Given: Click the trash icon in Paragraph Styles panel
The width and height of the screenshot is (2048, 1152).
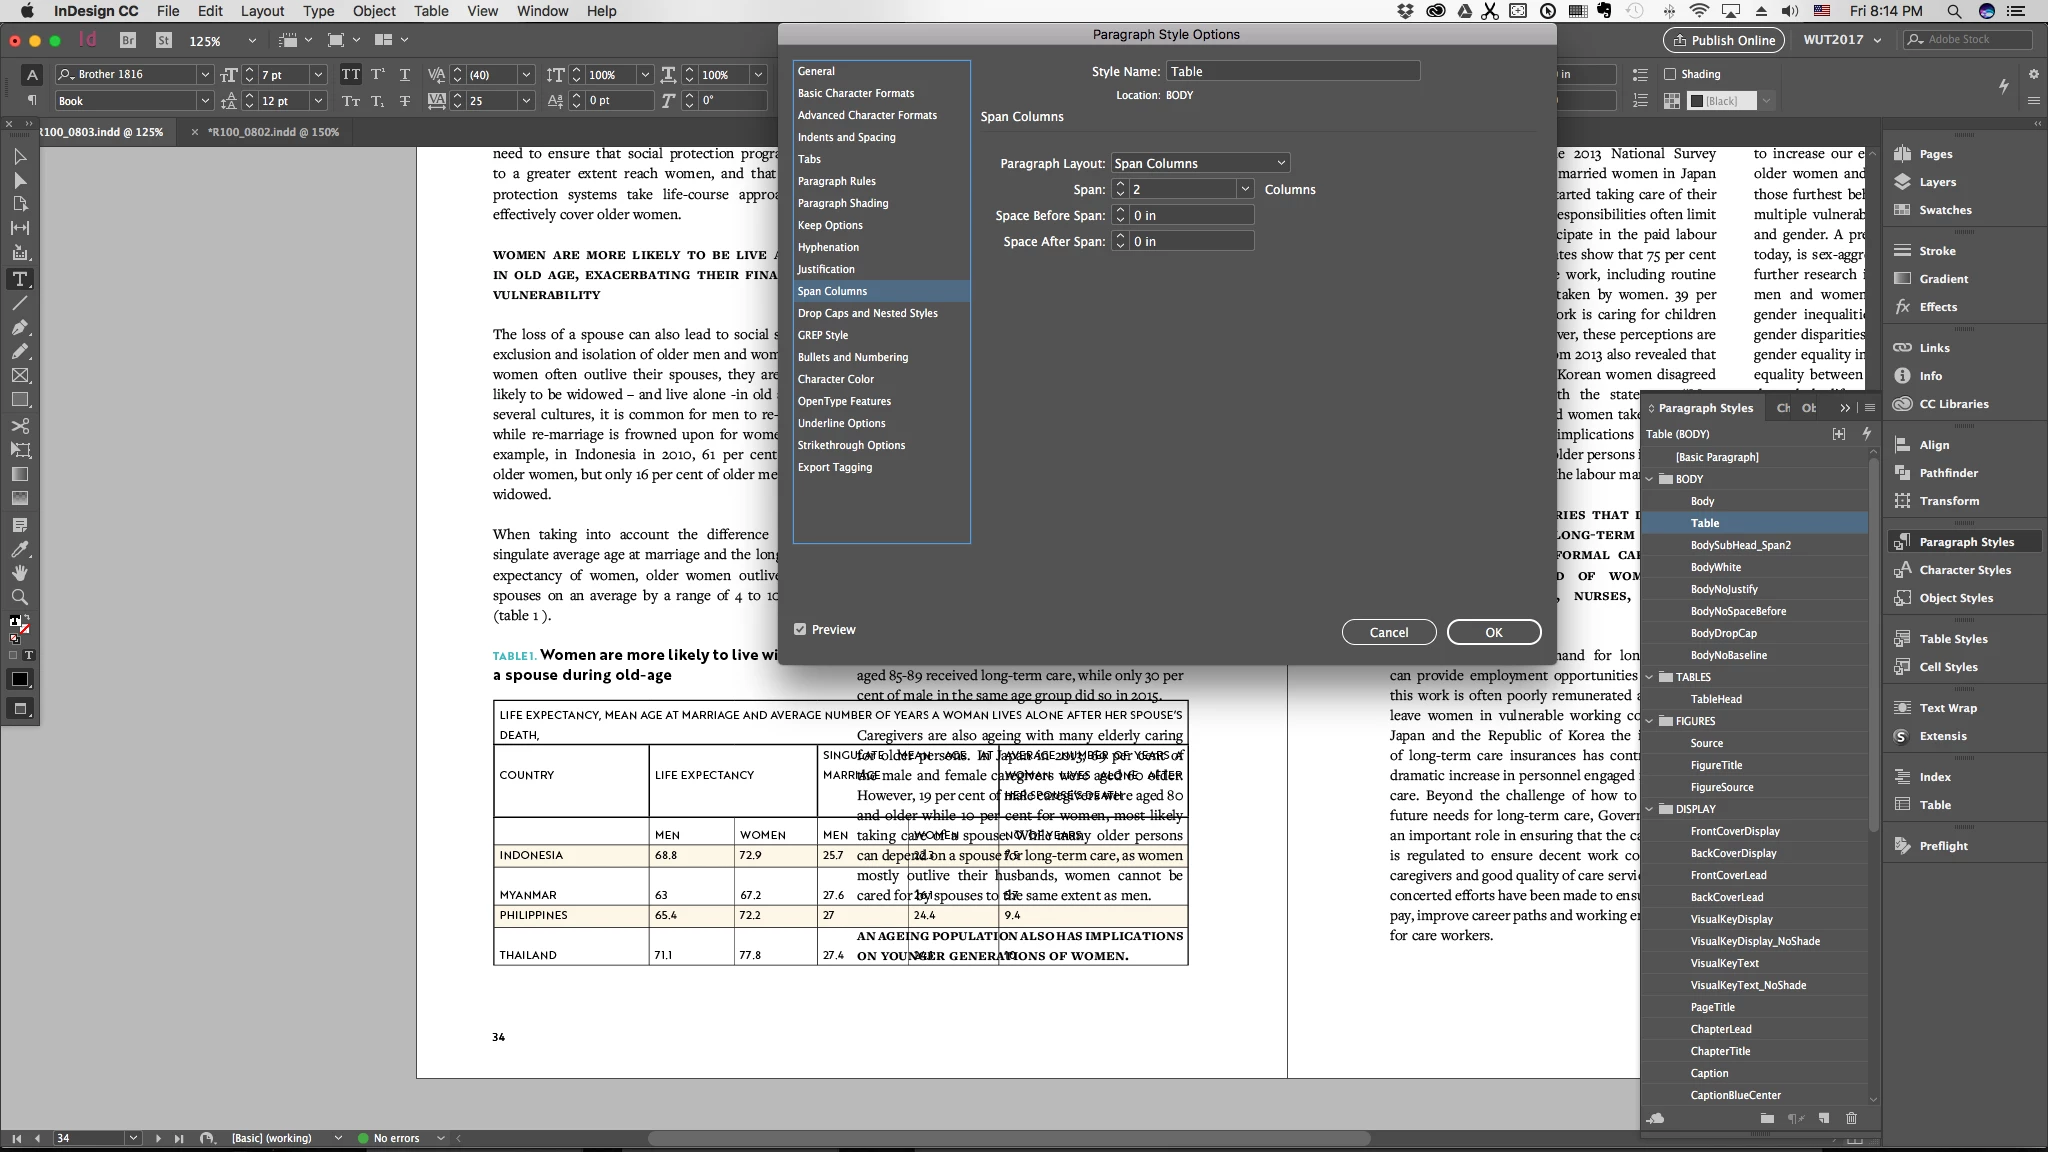Looking at the screenshot, I should click(x=1851, y=1118).
